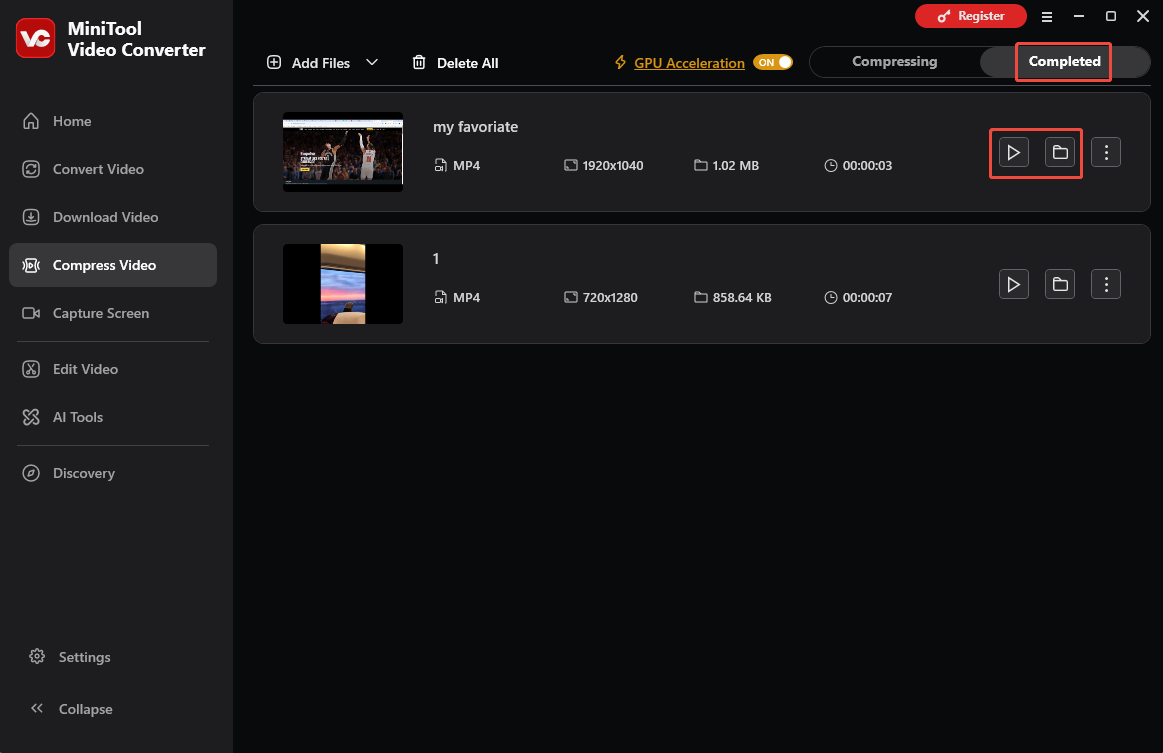Click the MiniTool Video Converter logo
The height and width of the screenshot is (753, 1163).
click(x=36, y=39)
